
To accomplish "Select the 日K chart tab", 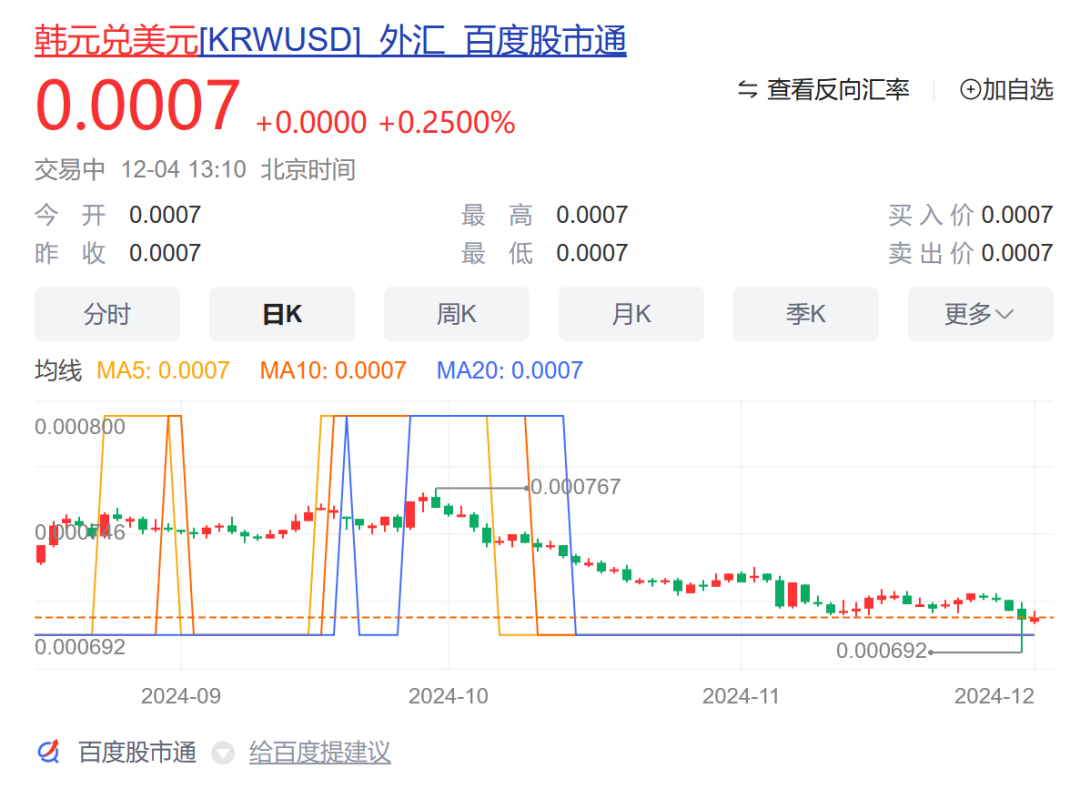I will click(x=282, y=314).
